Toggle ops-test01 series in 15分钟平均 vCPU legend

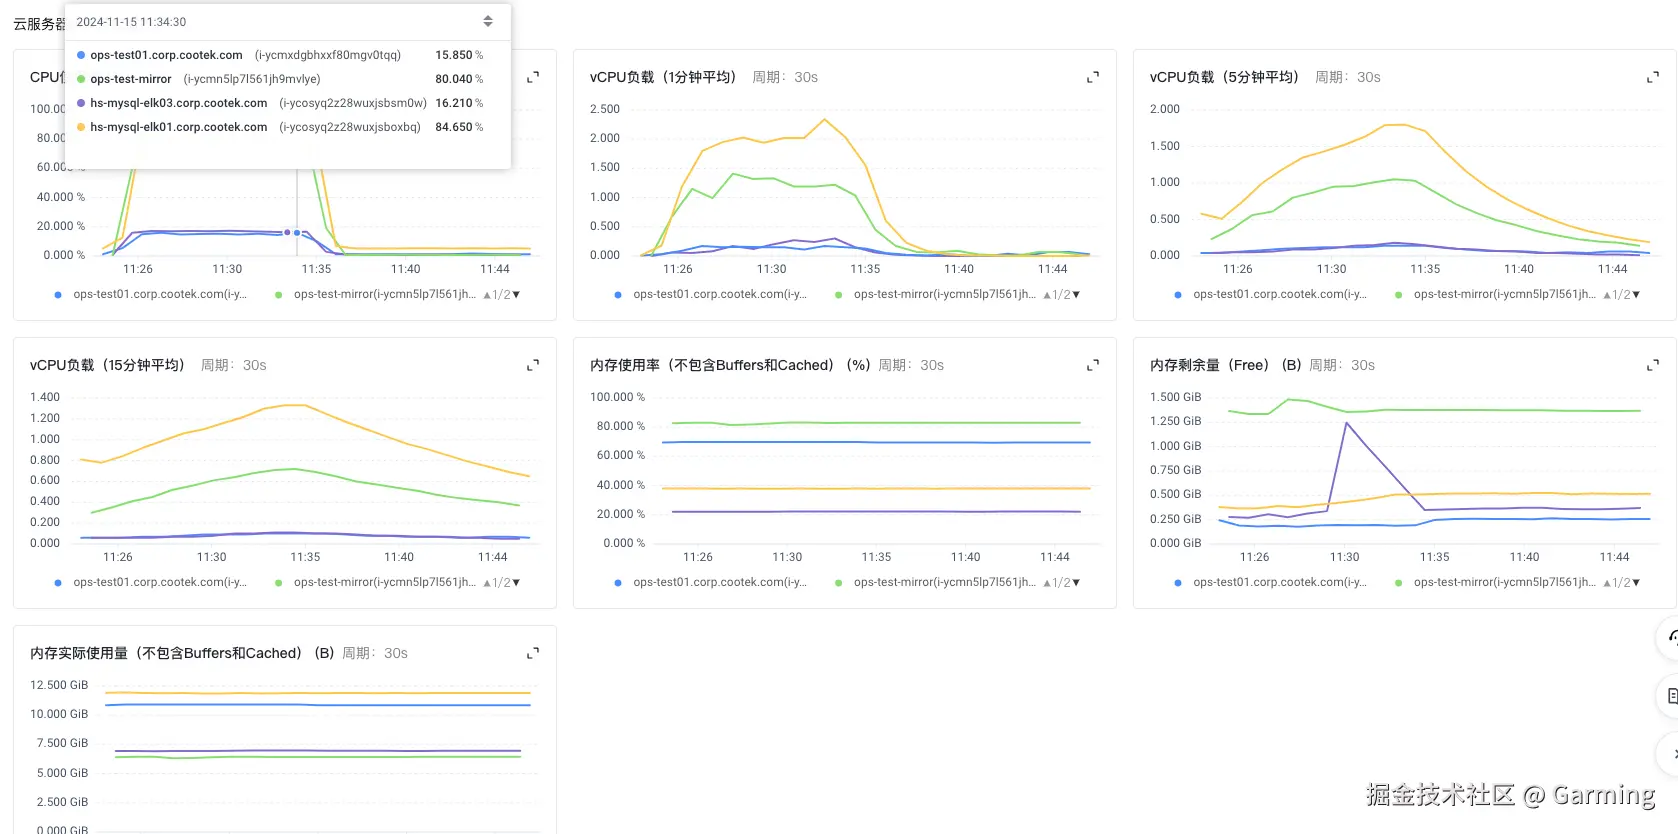pyautogui.click(x=151, y=582)
